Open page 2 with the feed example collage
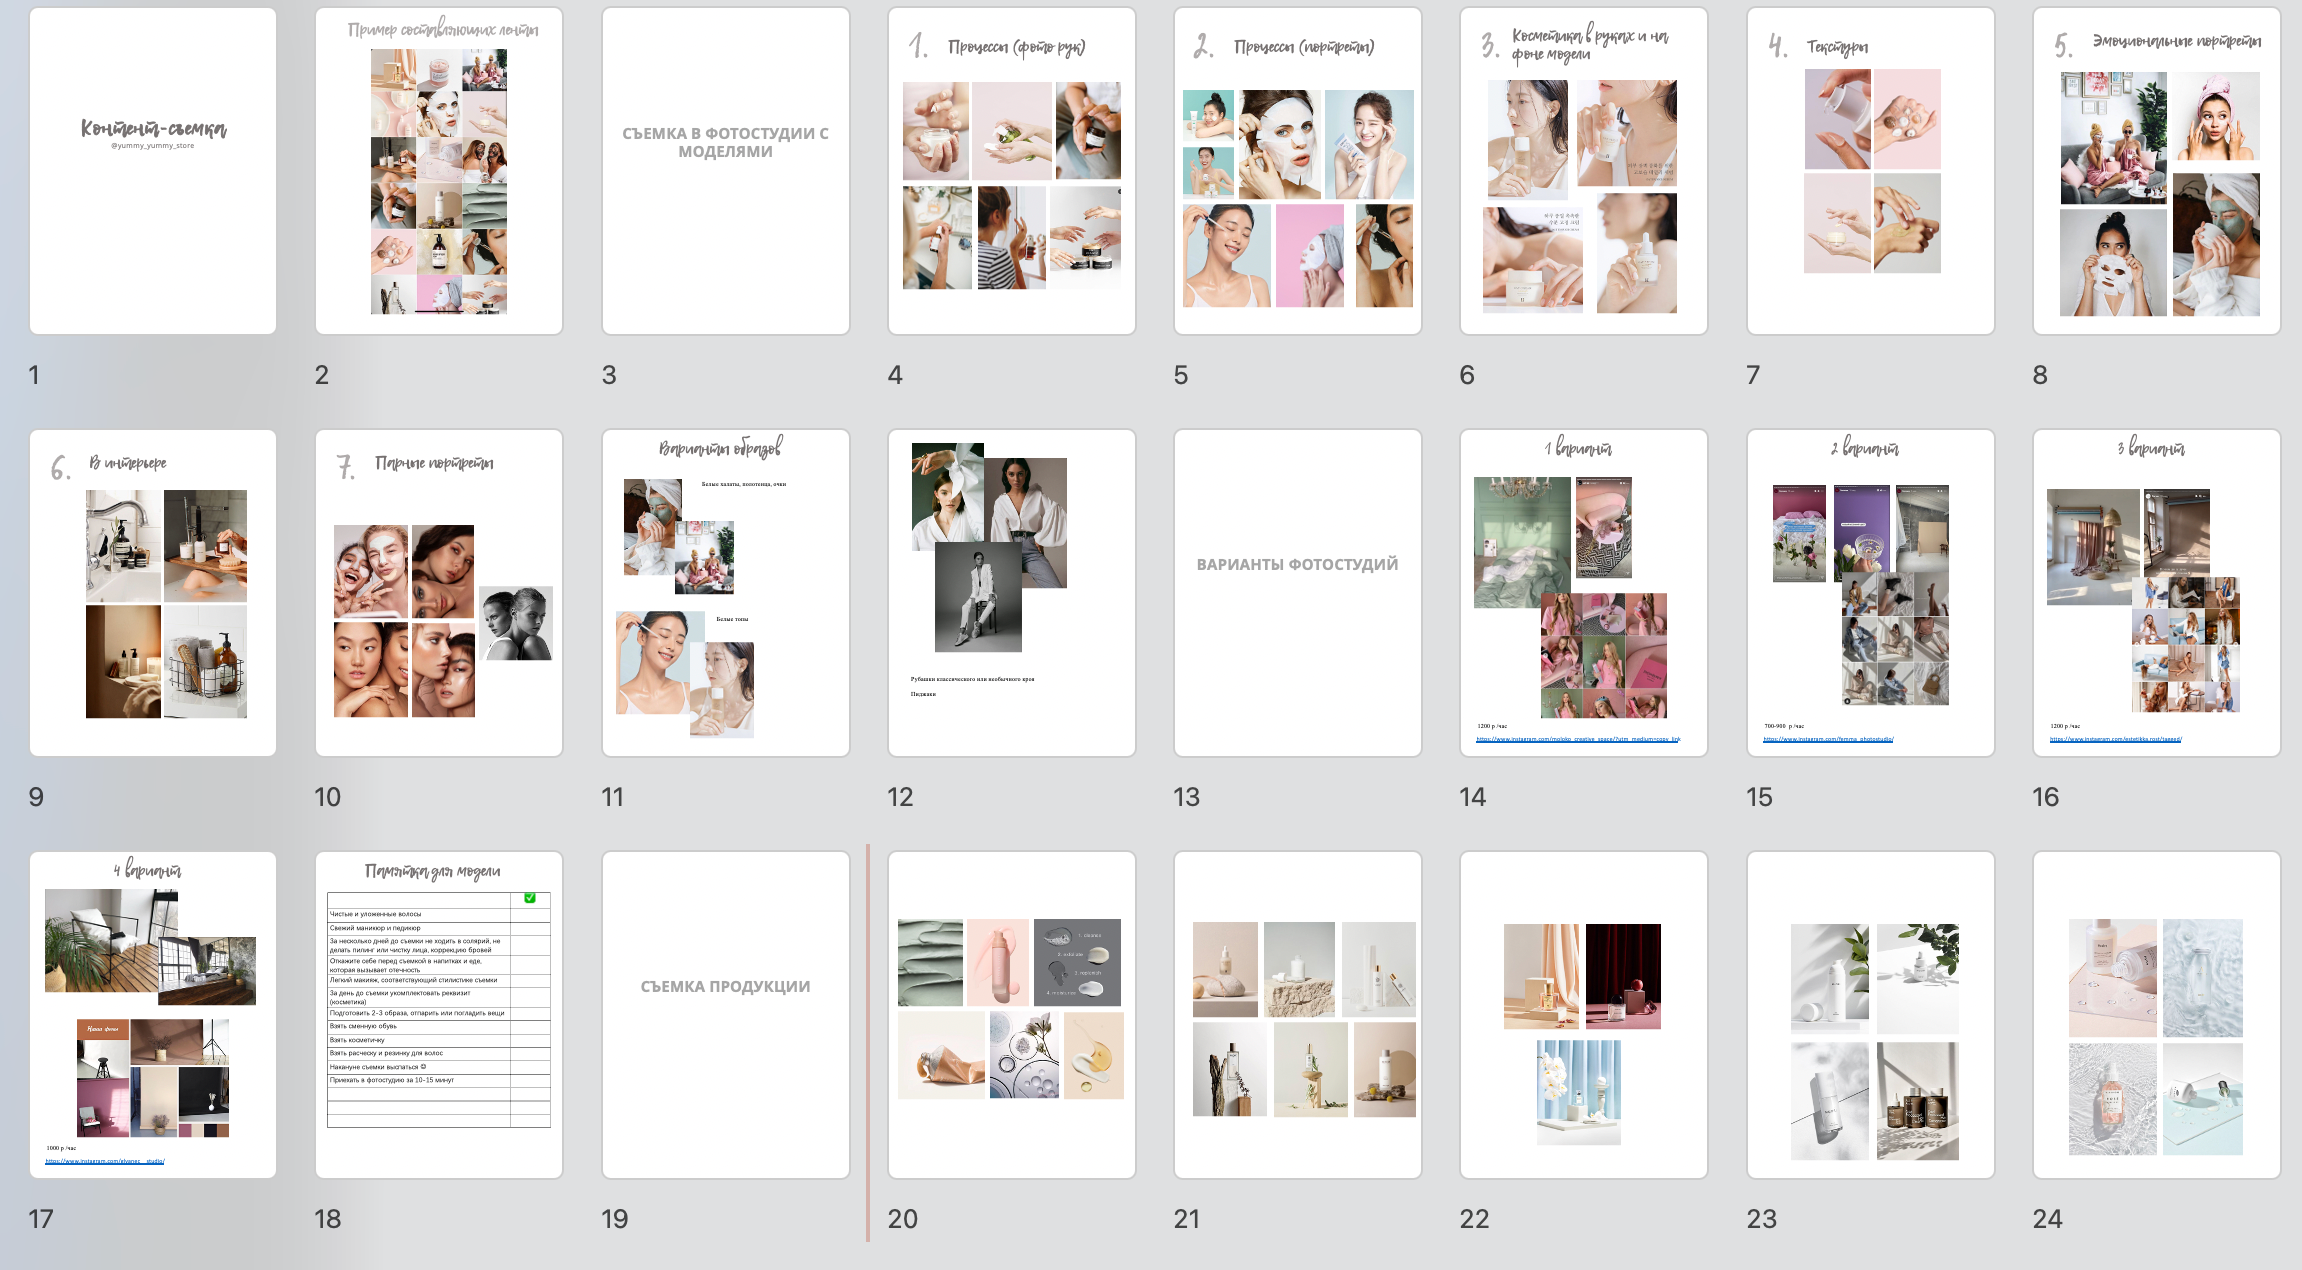Viewport: 2302px width, 1270px height. (439, 171)
